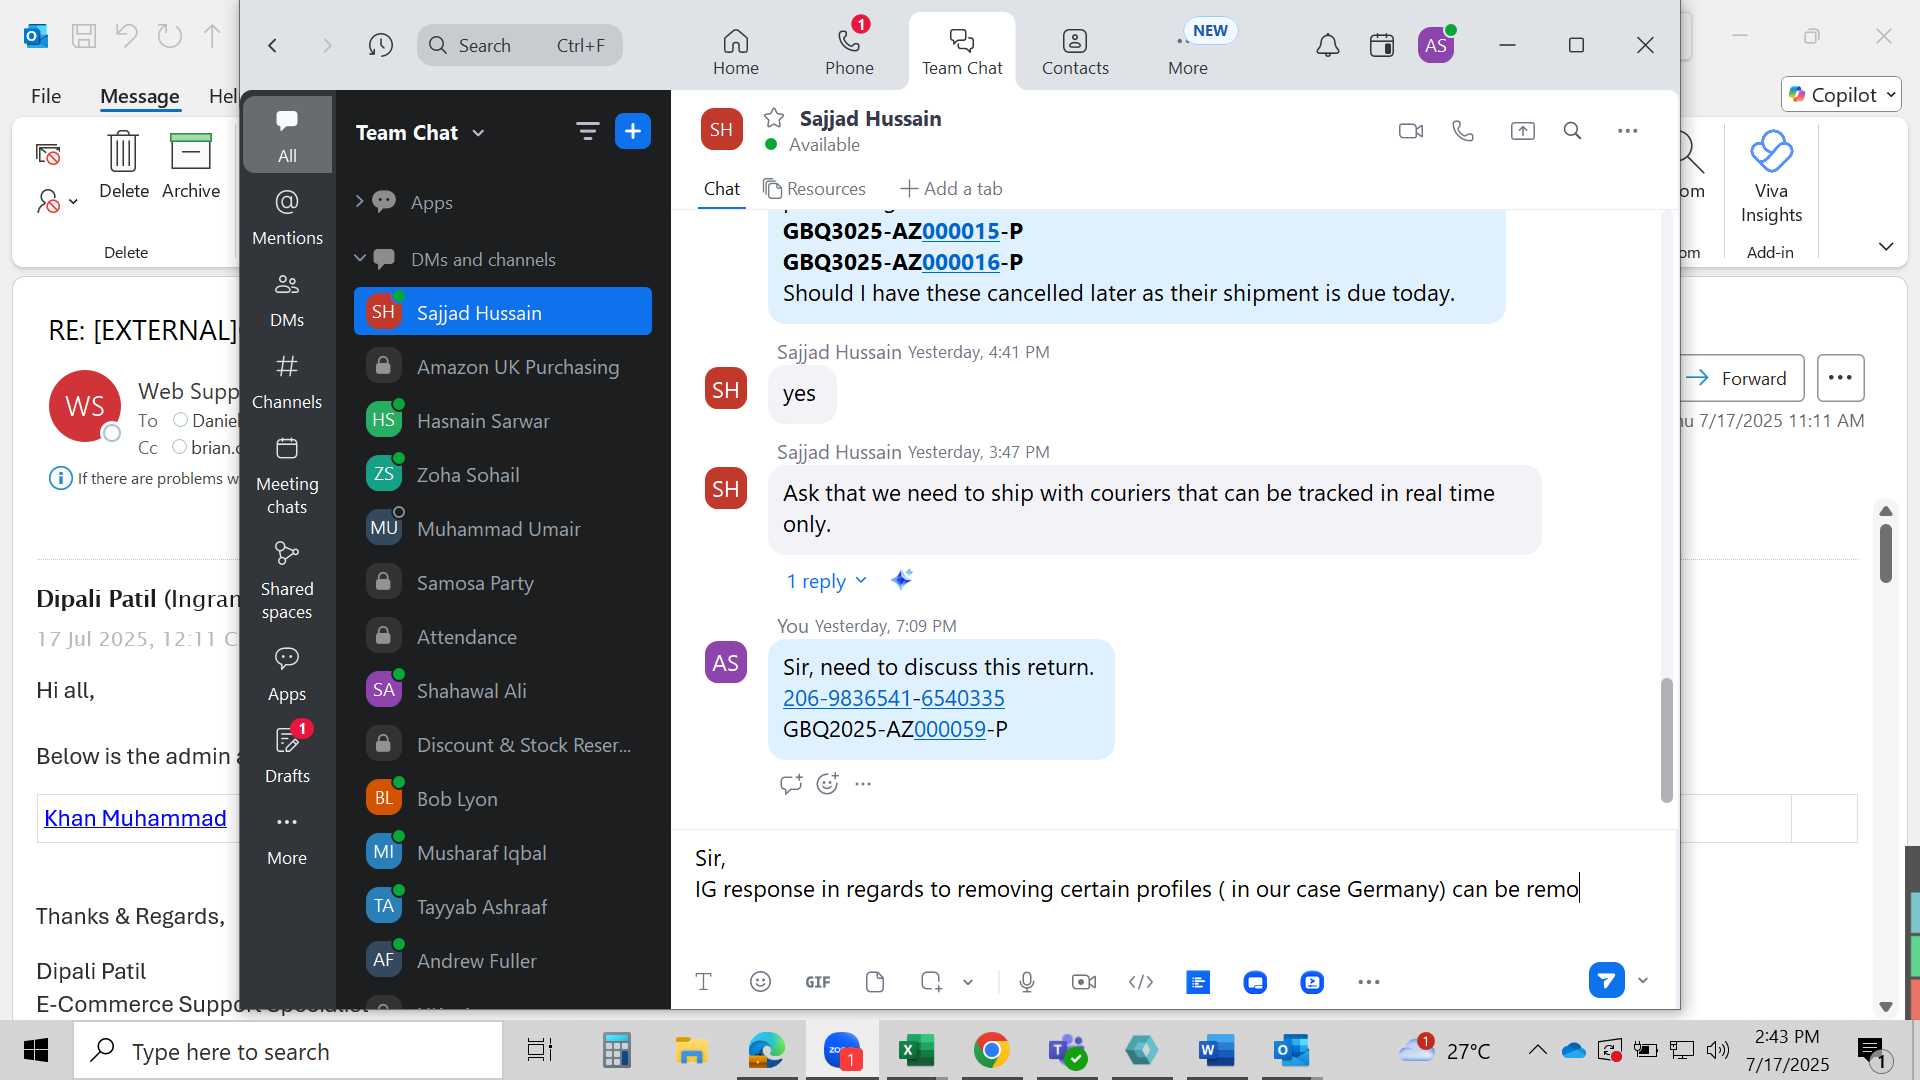Open the Amazon UK Purchasing channel
Viewport: 1920px width, 1080px height.
point(503,367)
